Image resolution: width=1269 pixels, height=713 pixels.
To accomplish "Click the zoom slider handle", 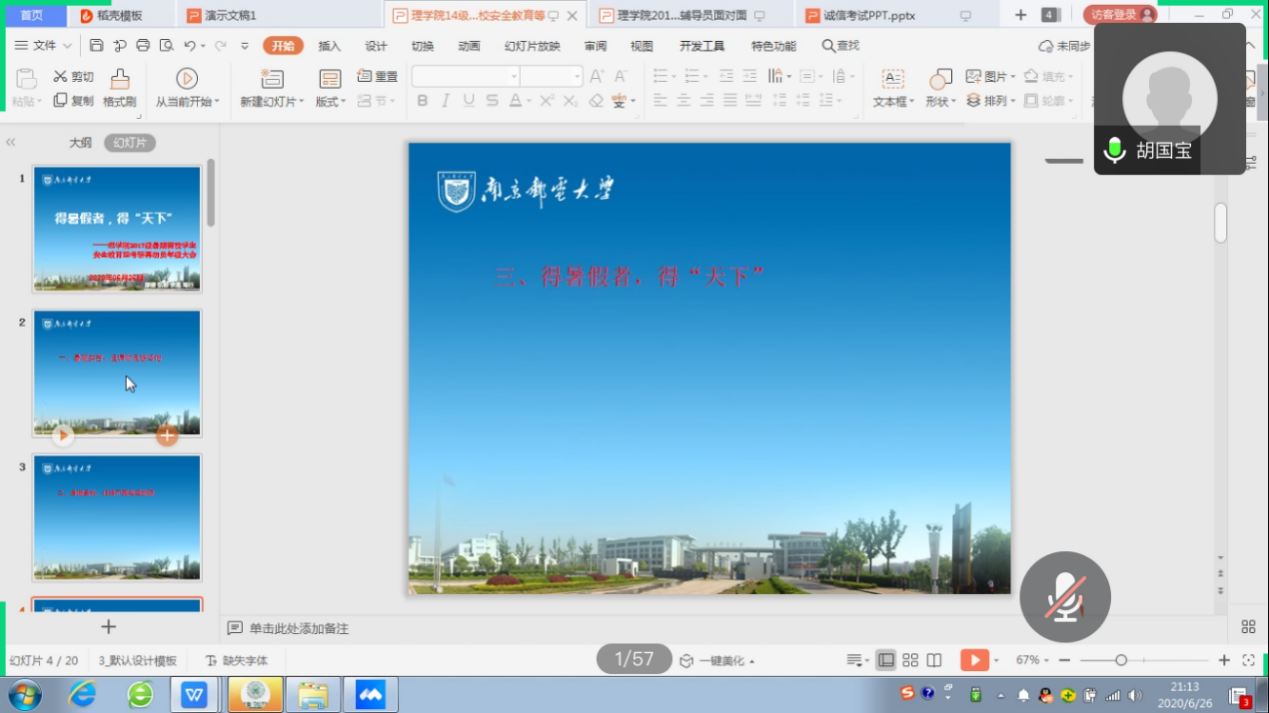I will (x=1121, y=660).
